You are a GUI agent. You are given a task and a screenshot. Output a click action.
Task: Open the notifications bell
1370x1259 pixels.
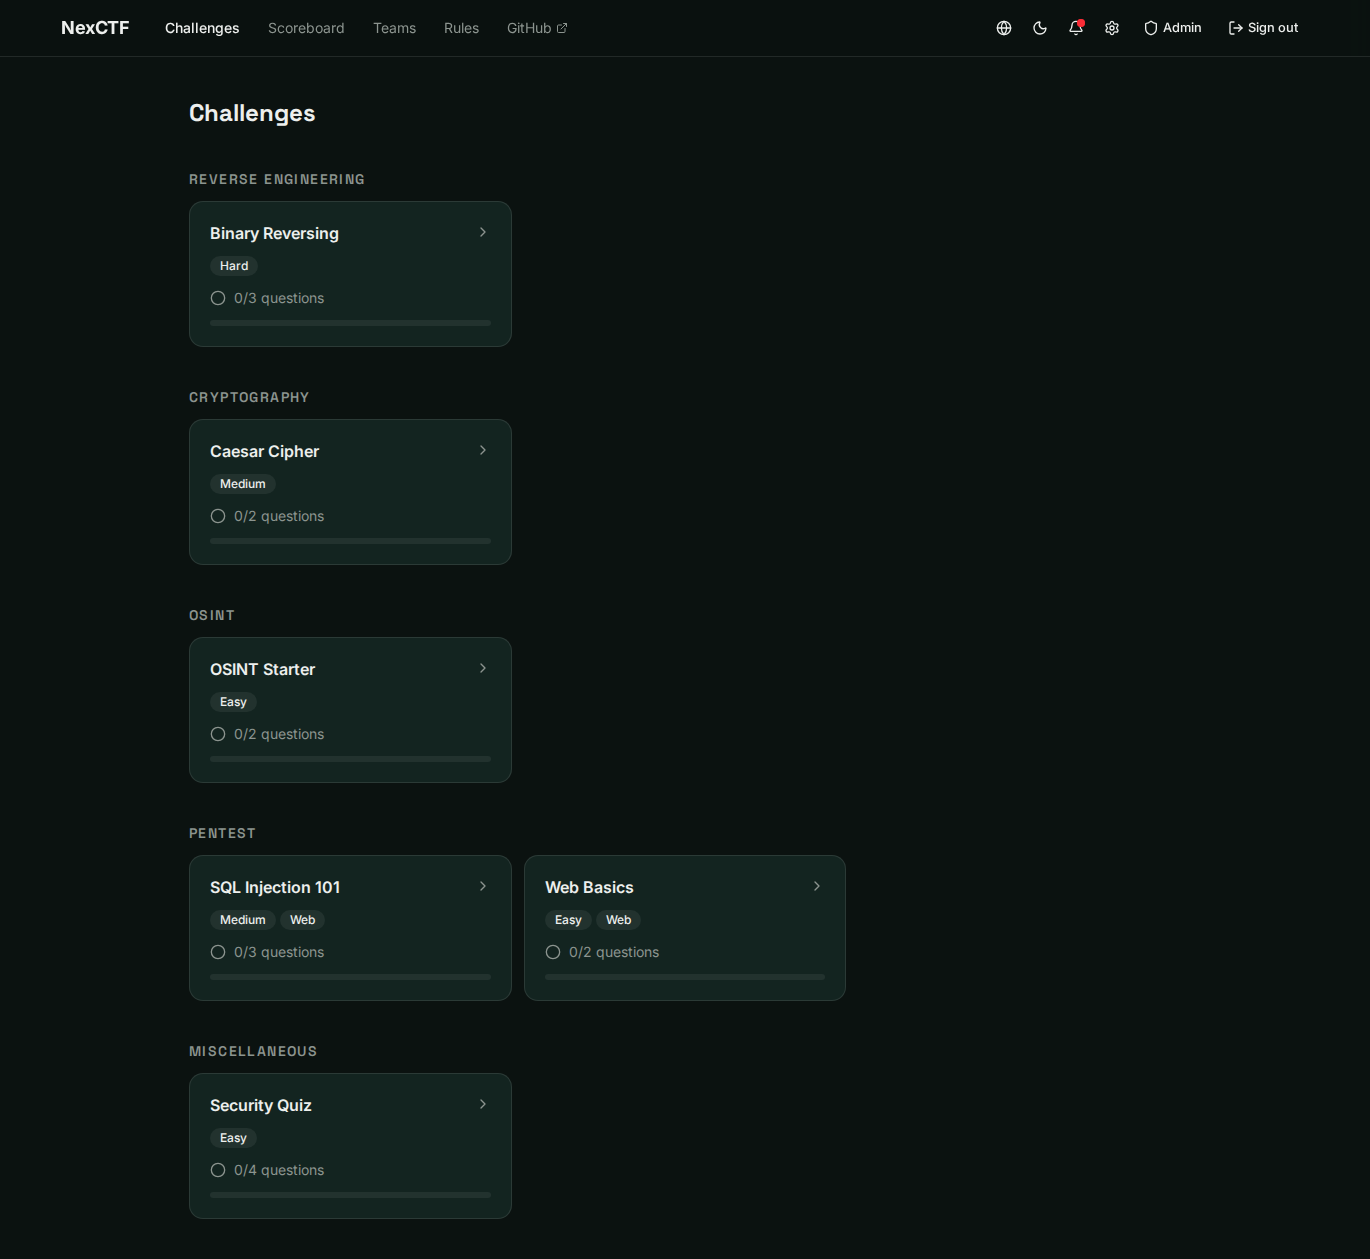click(x=1076, y=28)
